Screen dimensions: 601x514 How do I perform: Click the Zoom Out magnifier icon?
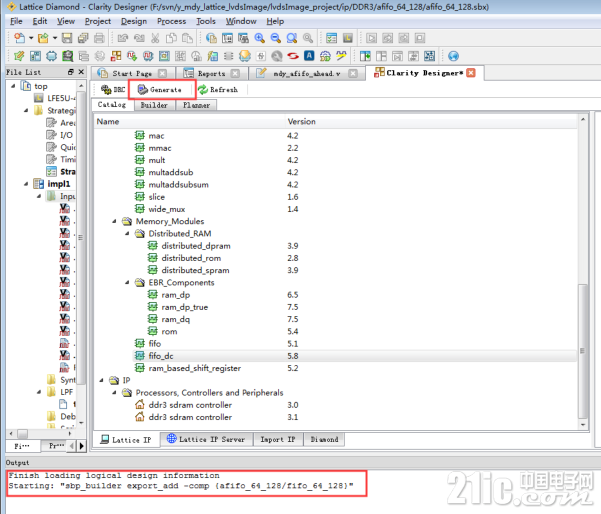point(276,38)
